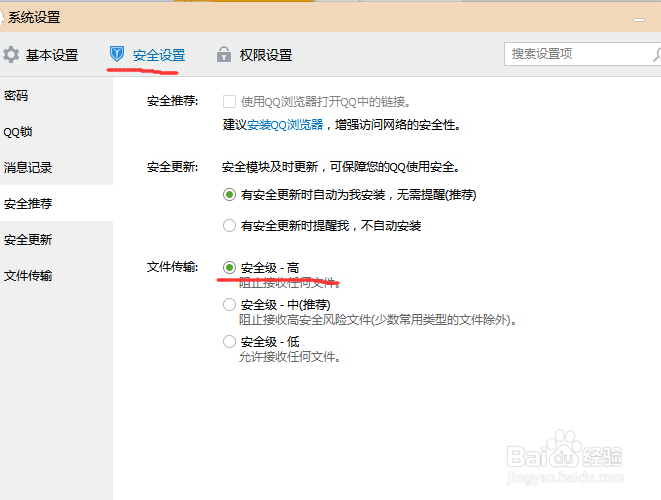Click the 文件传输: section label
The height and width of the screenshot is (500, 661).
coord(172,267)
